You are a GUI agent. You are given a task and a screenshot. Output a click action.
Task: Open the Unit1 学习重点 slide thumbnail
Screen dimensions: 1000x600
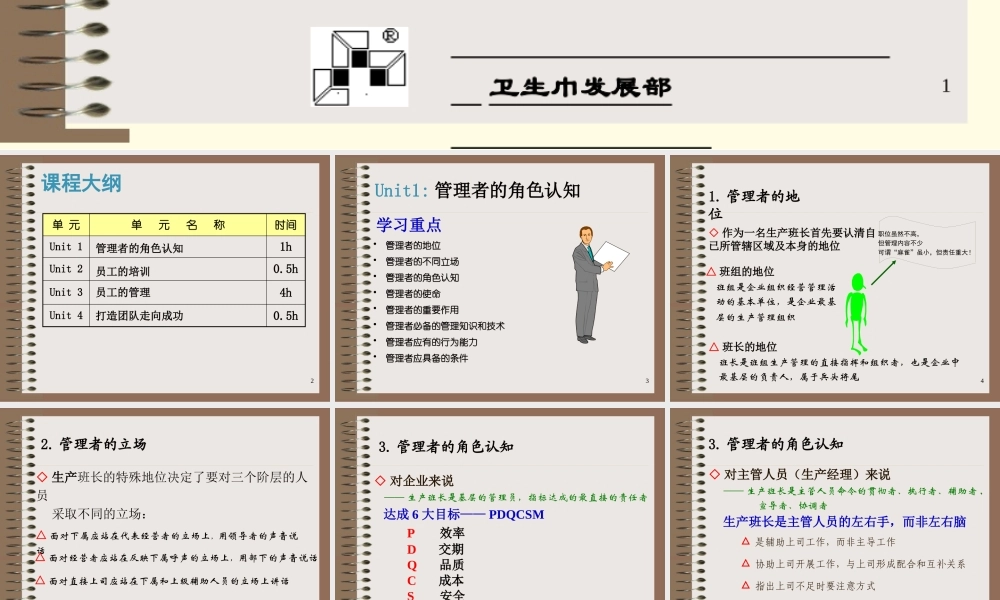499,278
